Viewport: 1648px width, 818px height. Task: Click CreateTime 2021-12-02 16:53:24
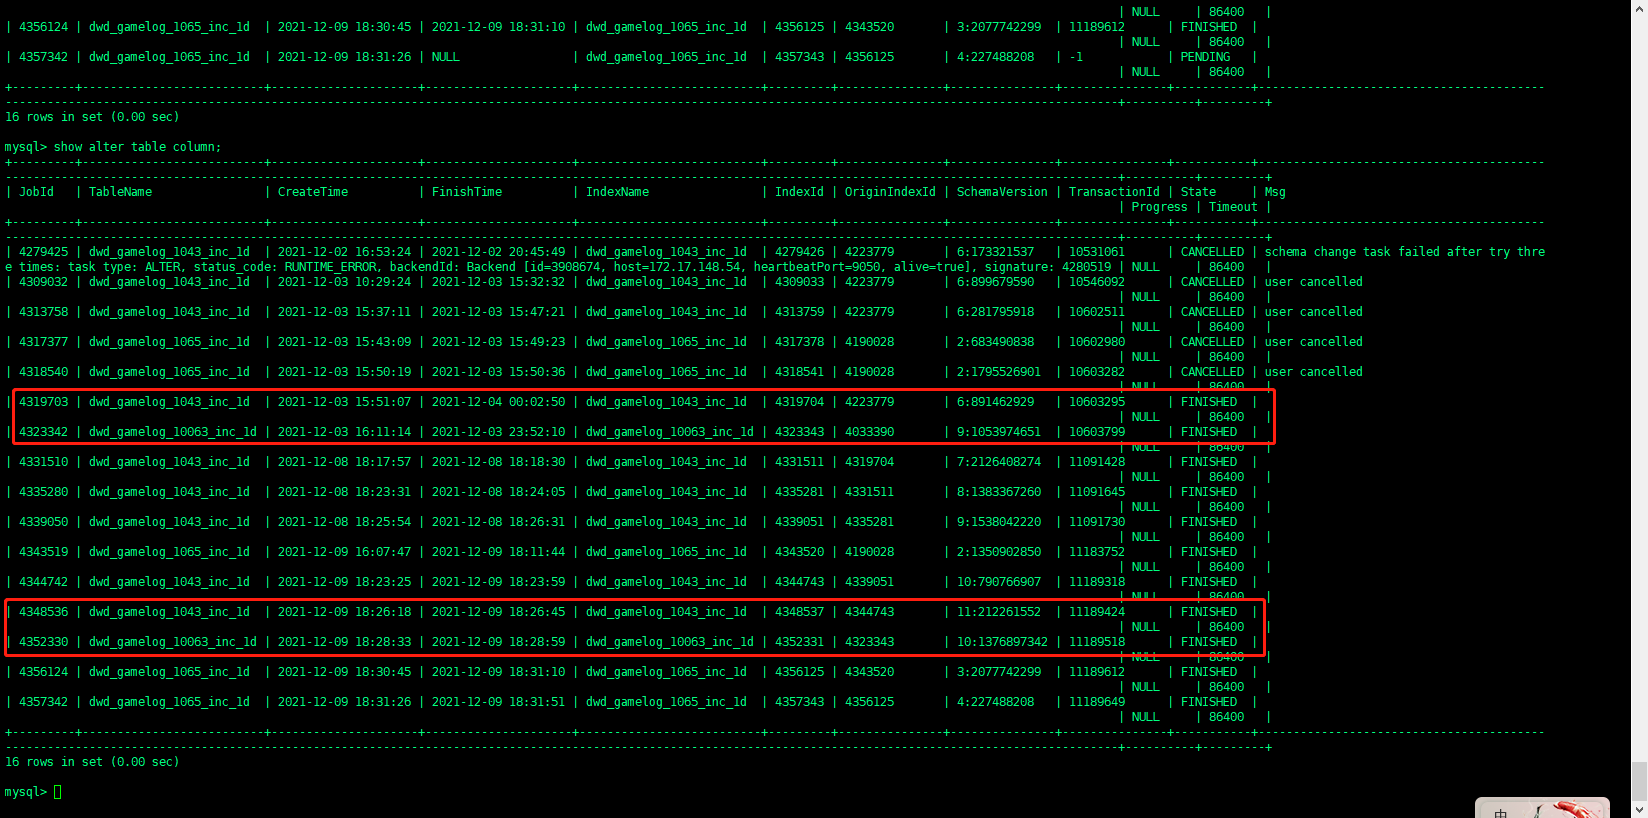[x=344, y=252]
